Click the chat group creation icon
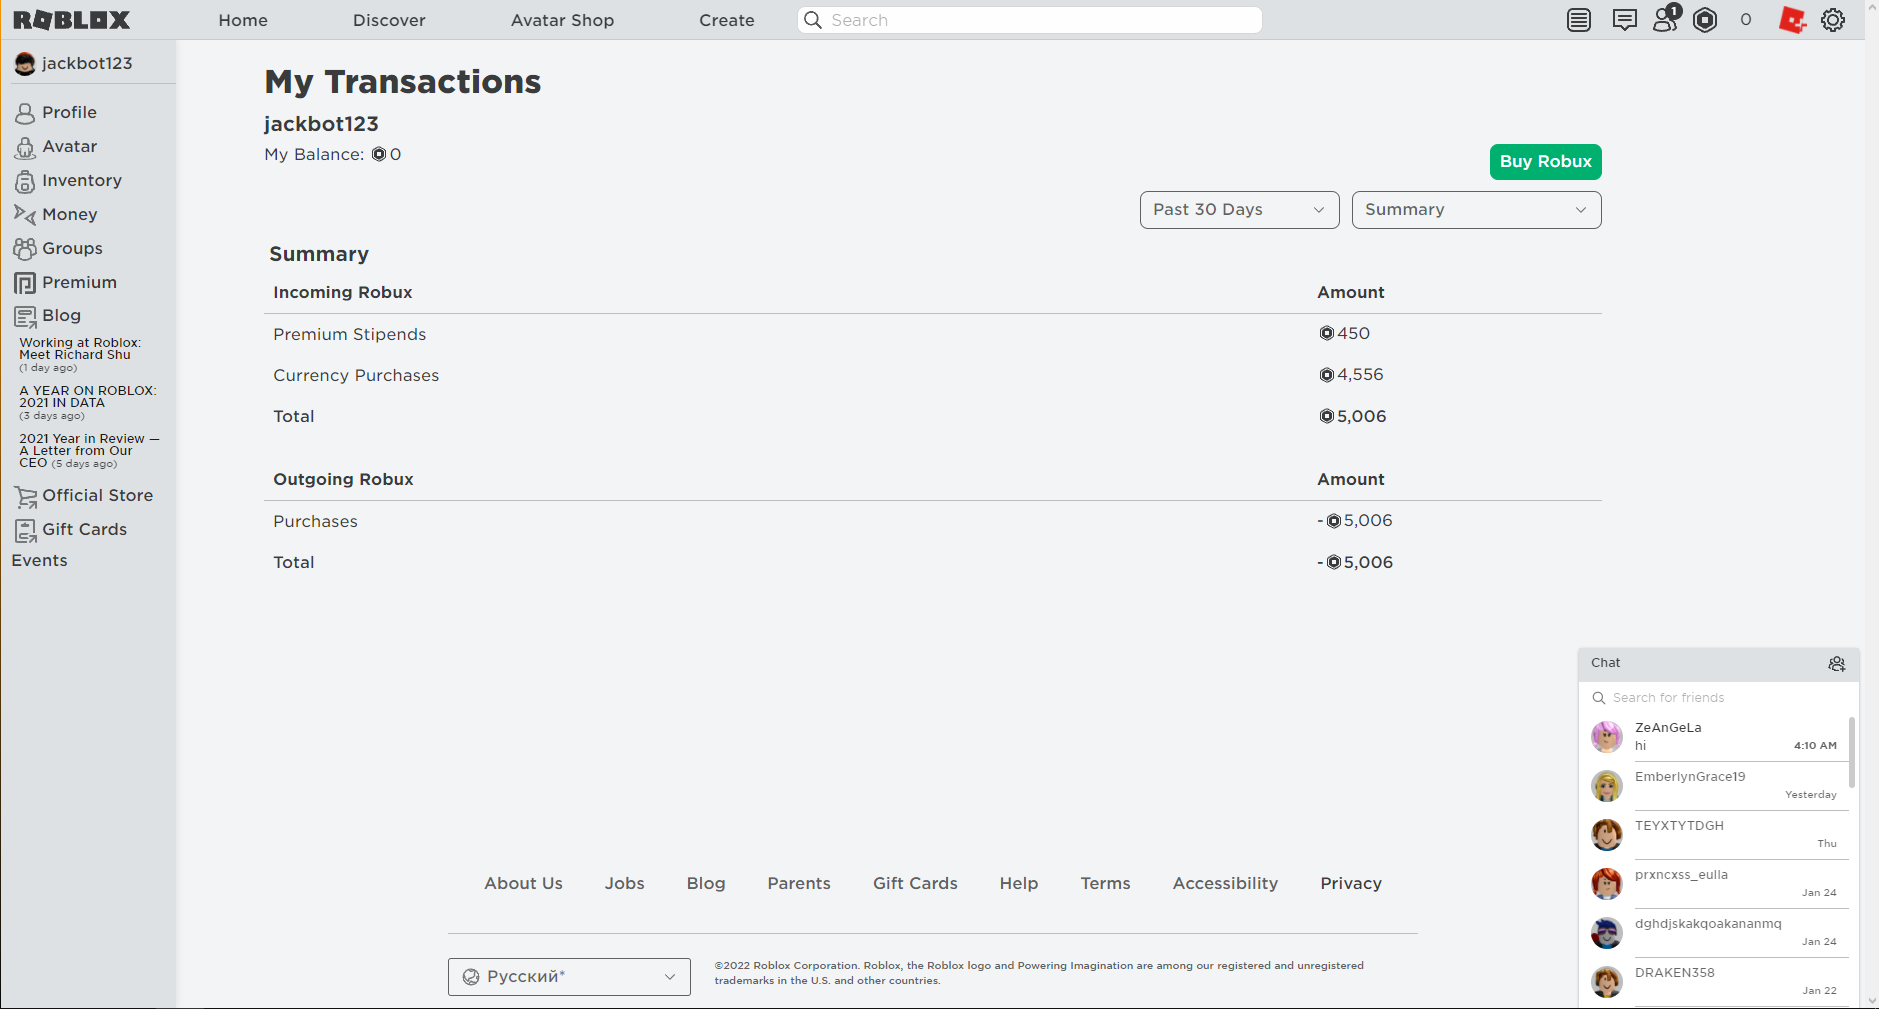The height and width of the screenshot is (1009, 1879). (x=1837, y=664)
